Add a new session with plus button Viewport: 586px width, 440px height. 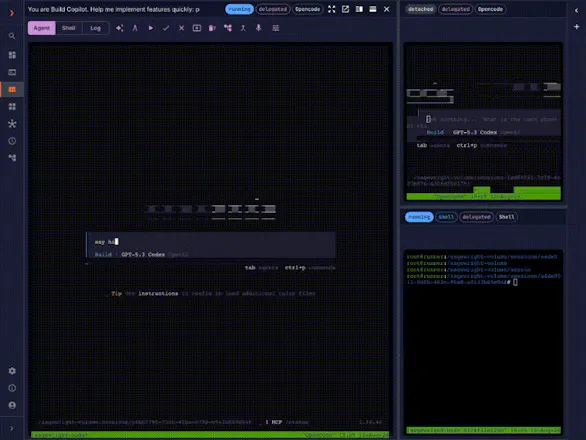(577, 27)
